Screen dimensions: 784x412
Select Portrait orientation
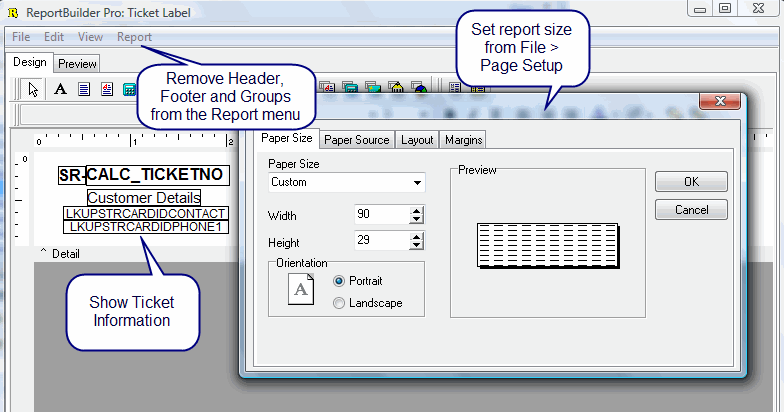[338, 281]
